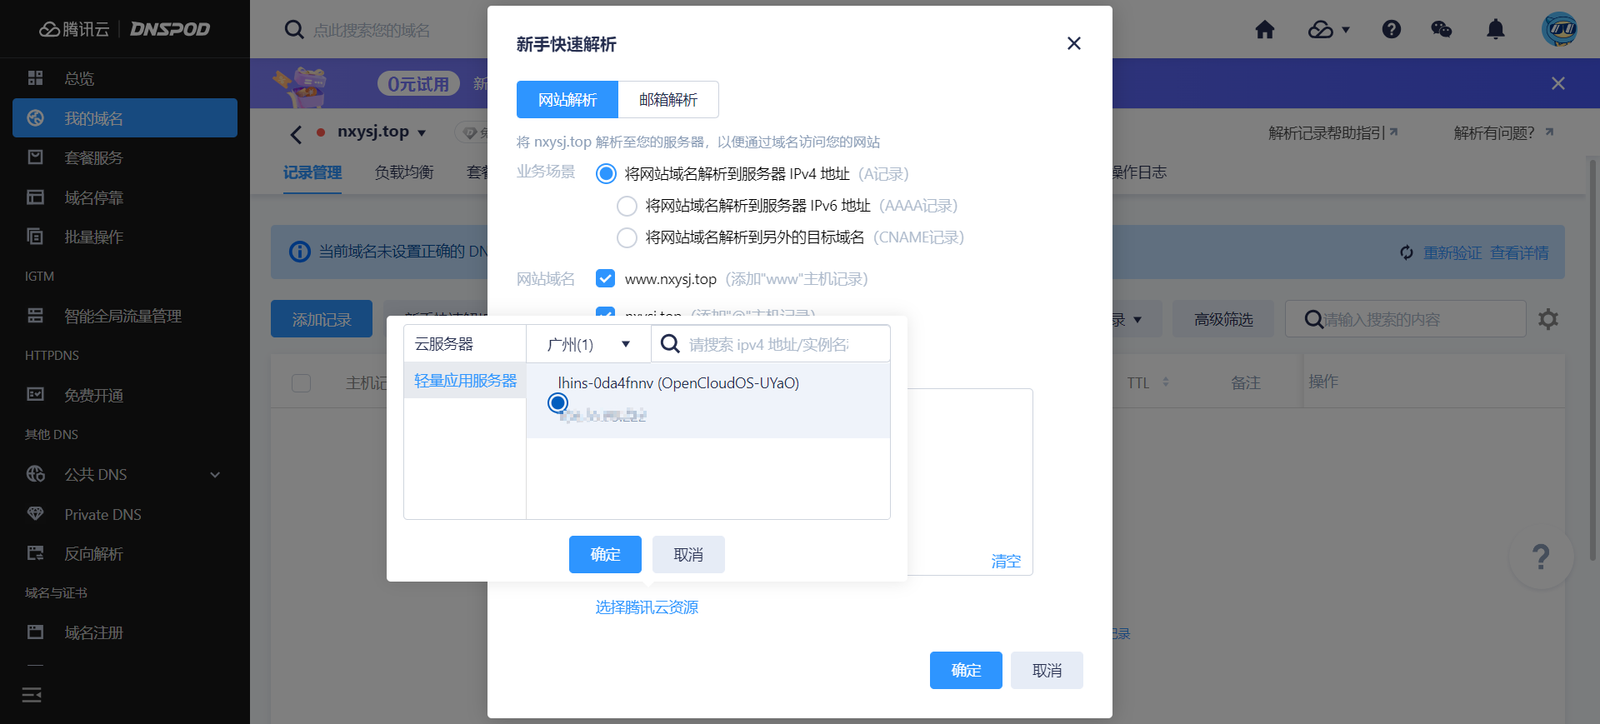This screenshot has height=724, width=1600.
Task: Click the page vertical scrollbar
Action: tap(1593, 360)
